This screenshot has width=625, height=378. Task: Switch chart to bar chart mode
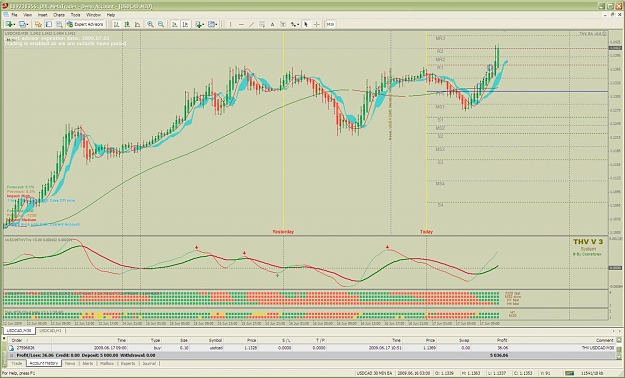pos(116,24)
